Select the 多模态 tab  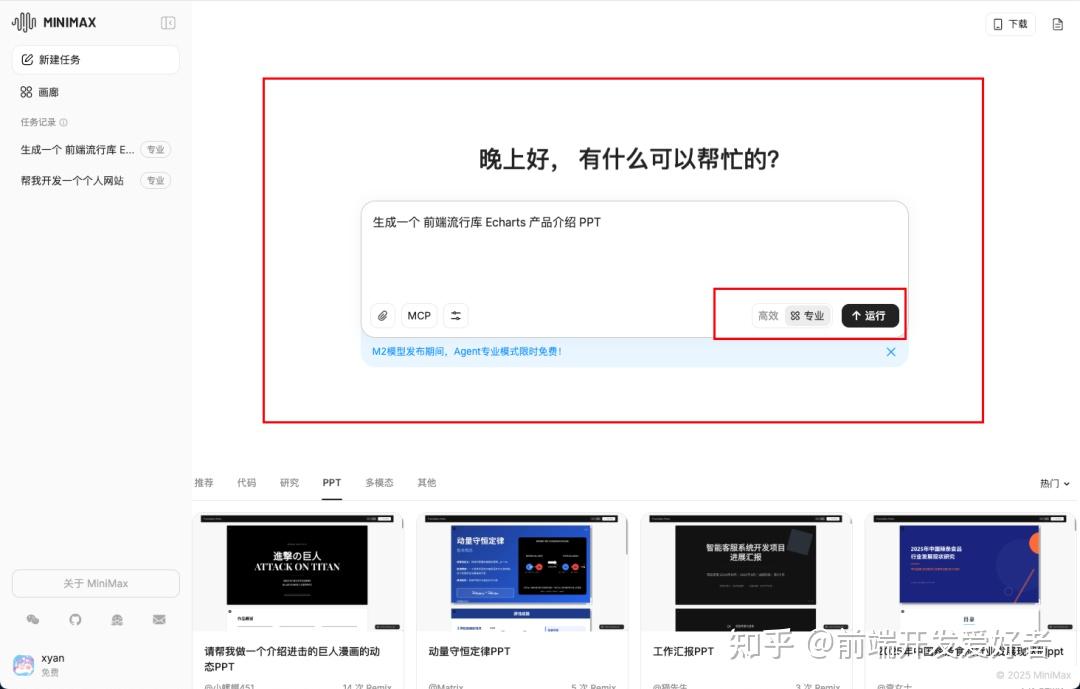379,483
